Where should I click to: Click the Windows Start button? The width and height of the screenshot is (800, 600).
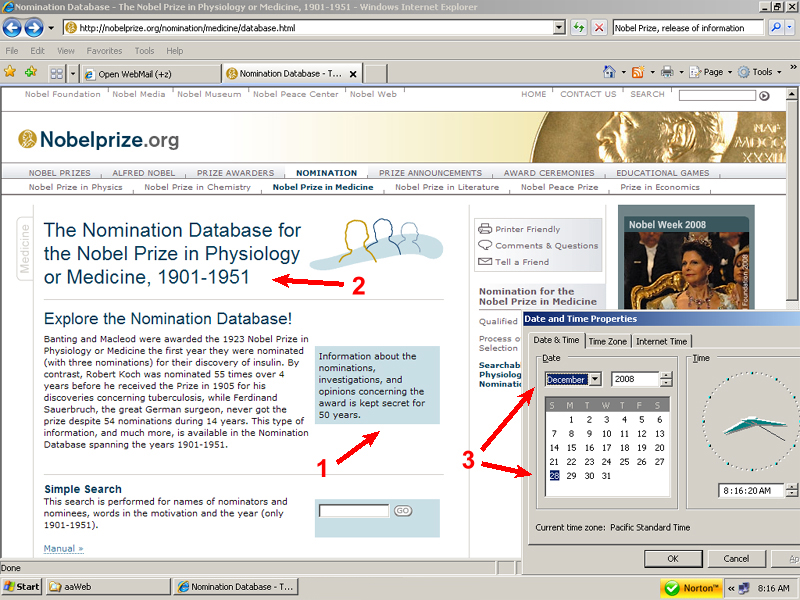tap(21, 587)
